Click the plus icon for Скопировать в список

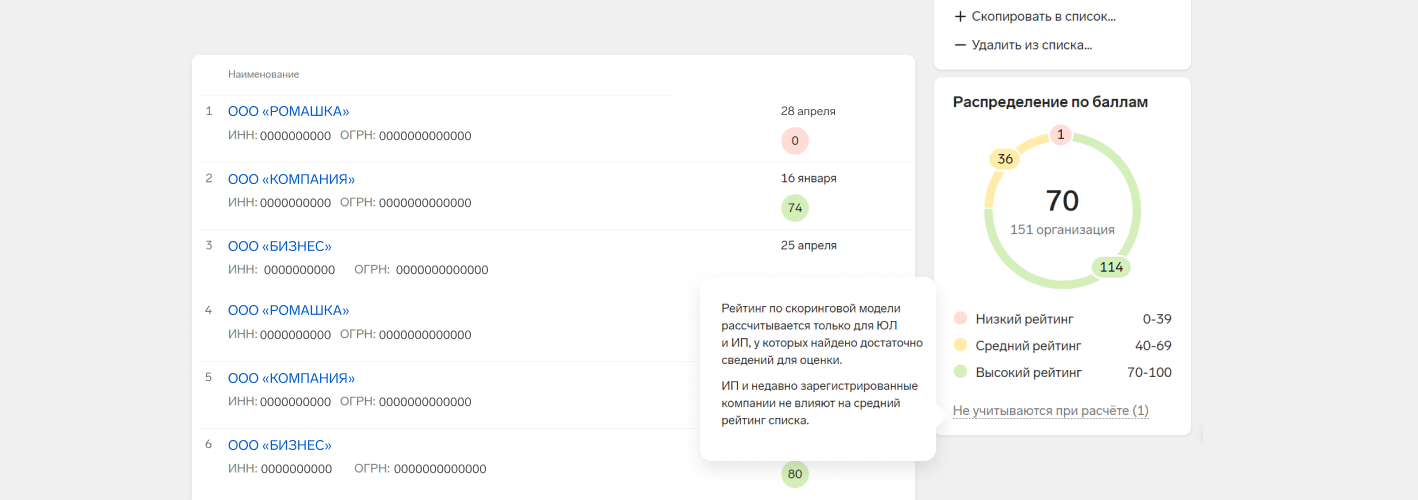[960, 17]
